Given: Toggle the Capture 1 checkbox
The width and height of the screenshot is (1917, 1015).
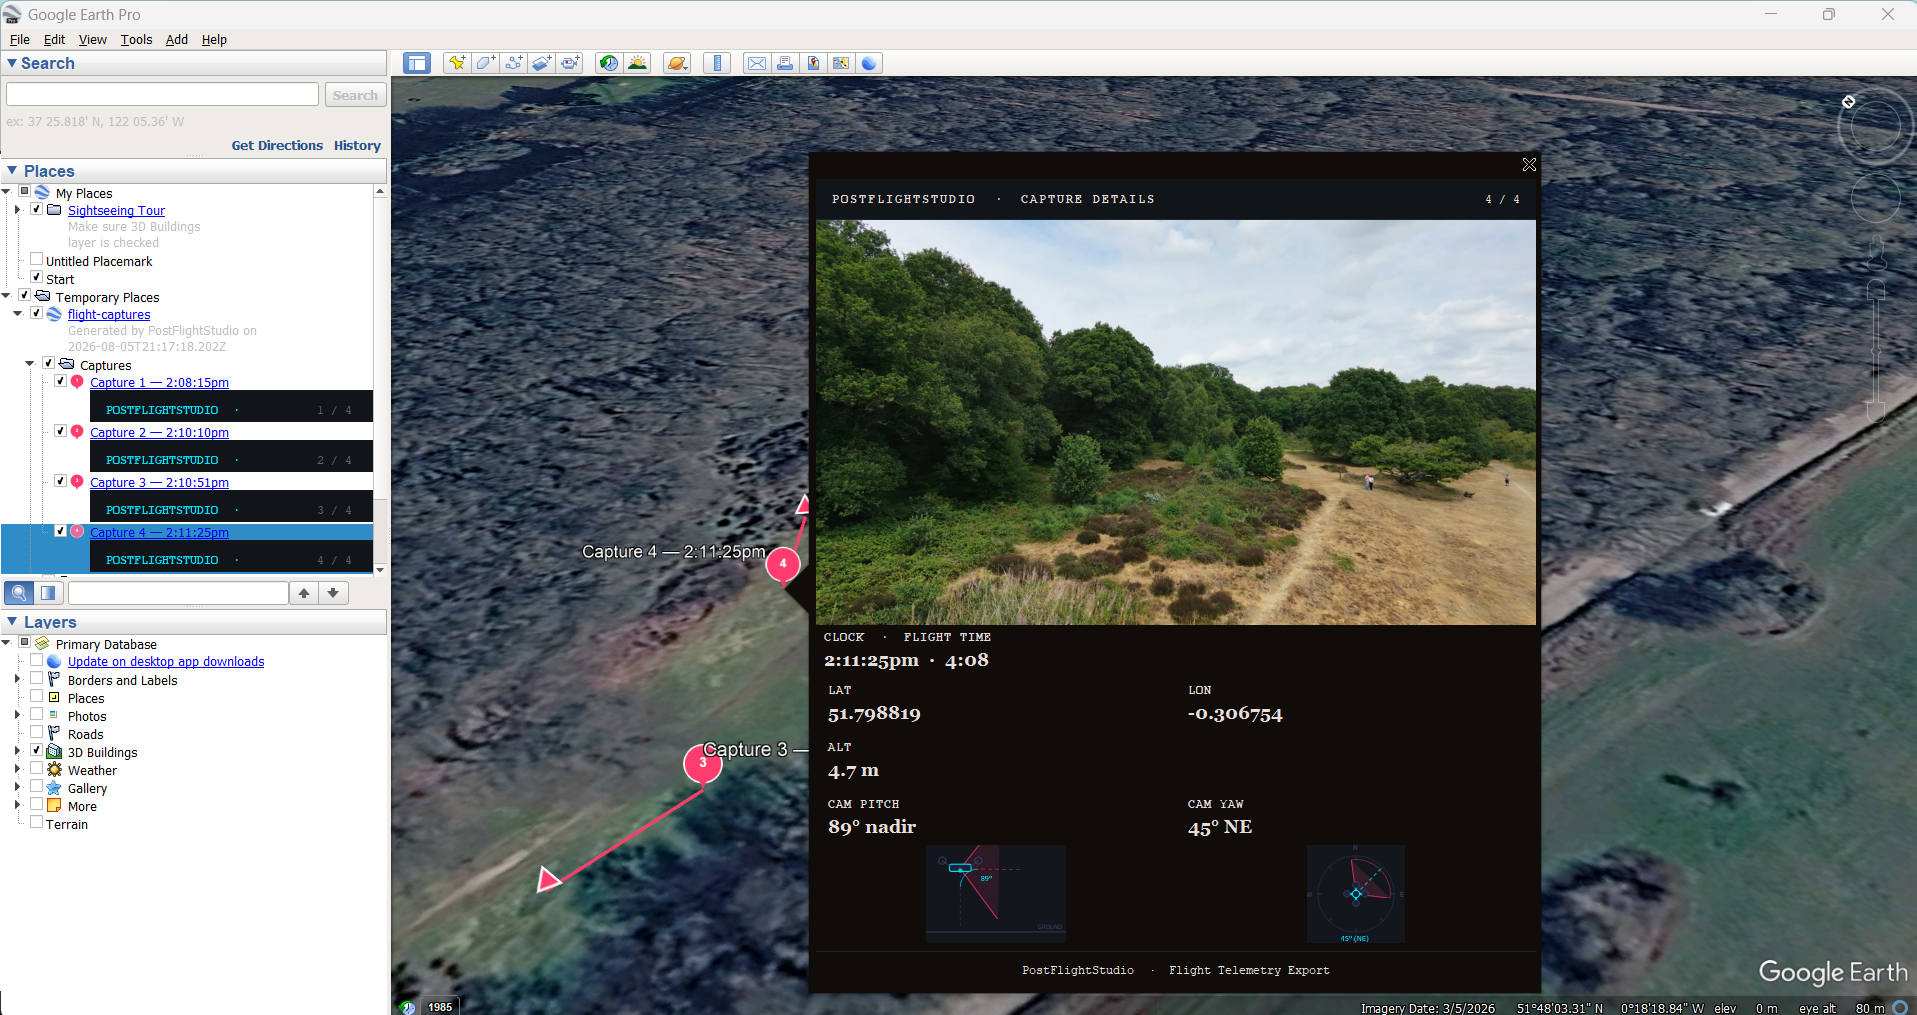Looking at the screenshot, I should click(x=61, y=381).
